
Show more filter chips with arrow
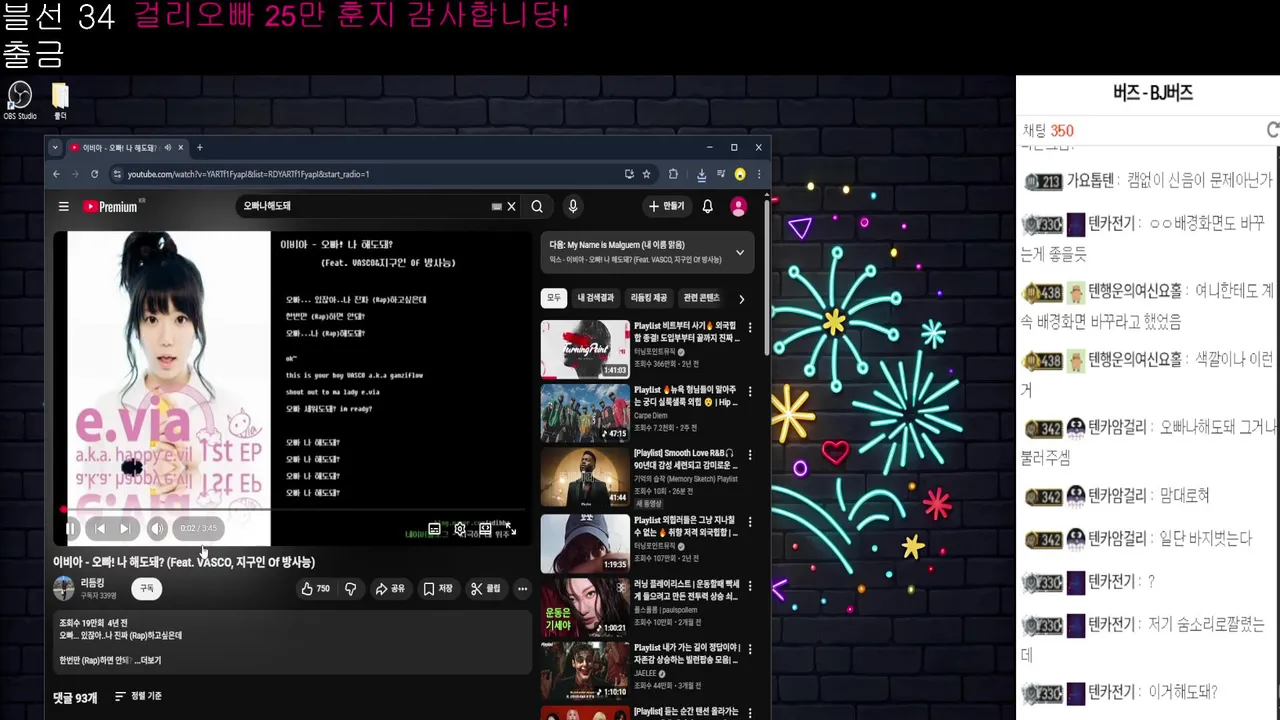(x=741, y=298)
